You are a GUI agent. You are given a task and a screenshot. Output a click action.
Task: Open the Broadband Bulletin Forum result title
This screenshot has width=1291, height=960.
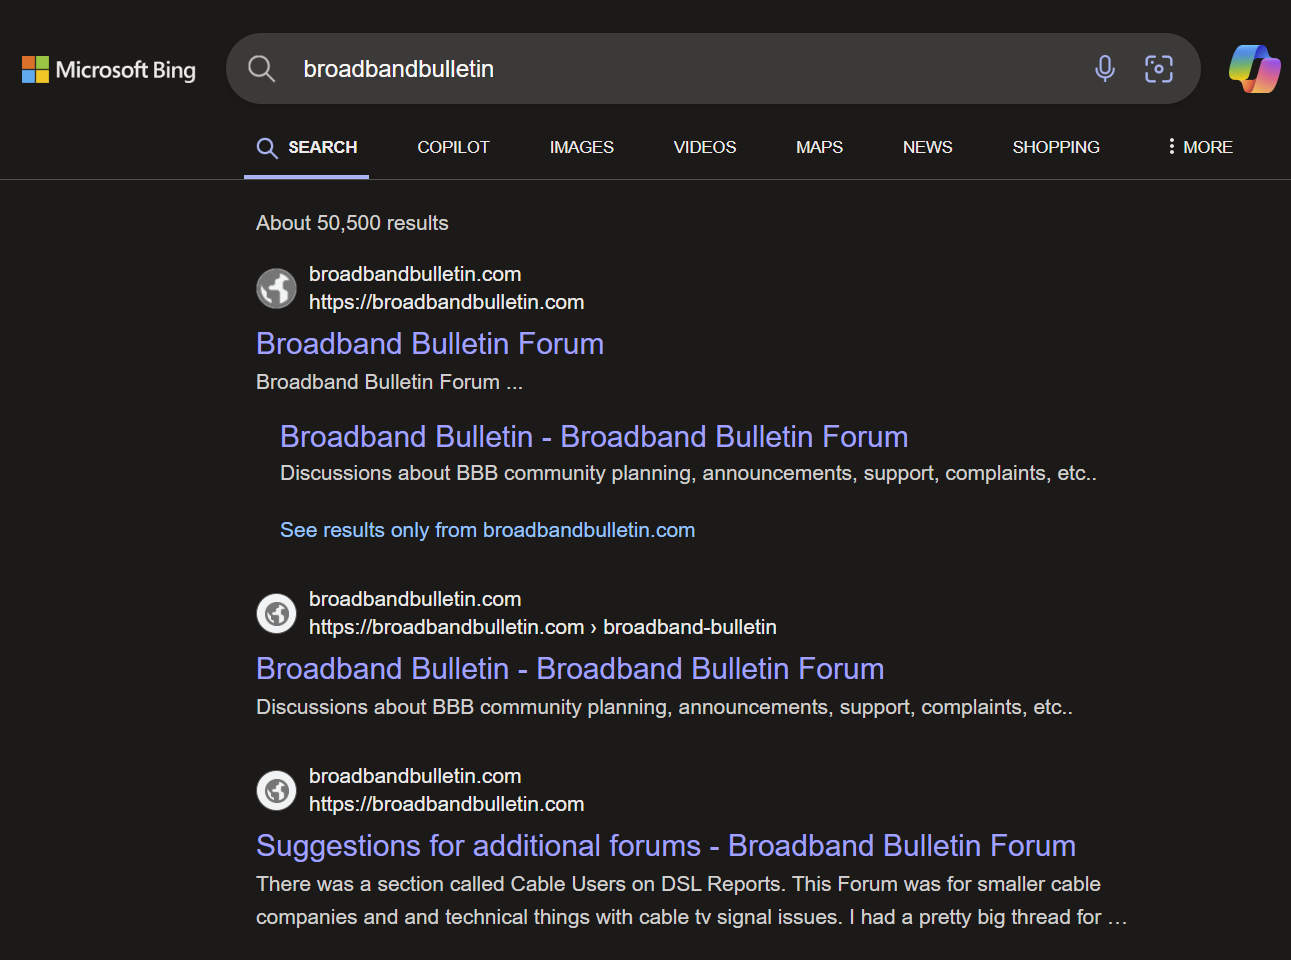click(430, 344)
